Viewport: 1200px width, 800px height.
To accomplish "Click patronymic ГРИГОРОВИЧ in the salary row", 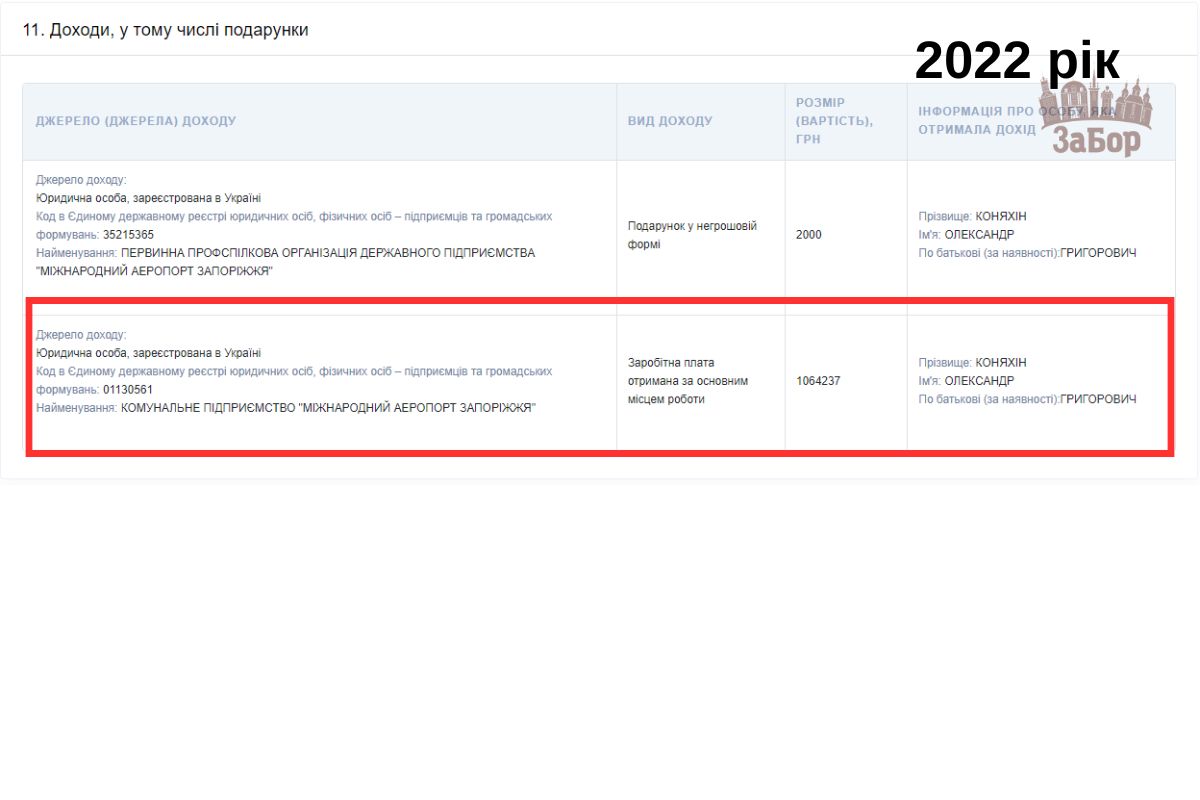I will pos(1099,399).
